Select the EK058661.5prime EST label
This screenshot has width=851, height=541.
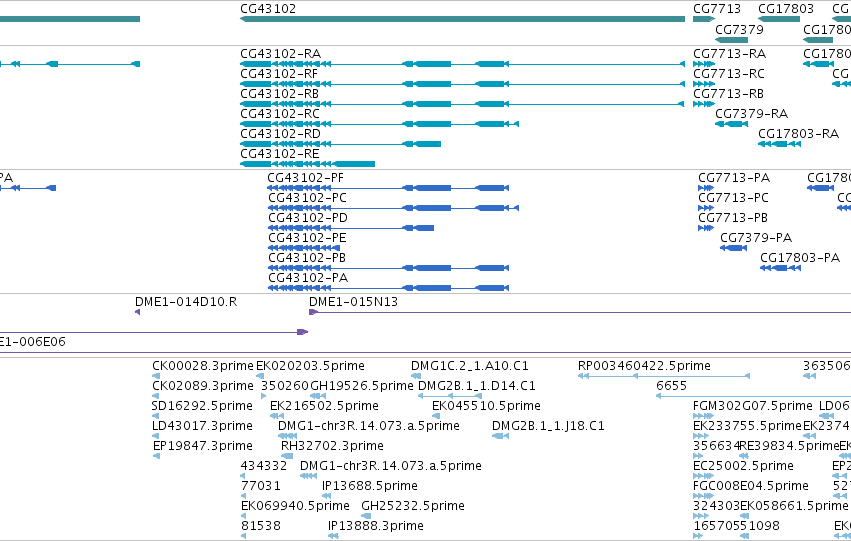point(794,507)
